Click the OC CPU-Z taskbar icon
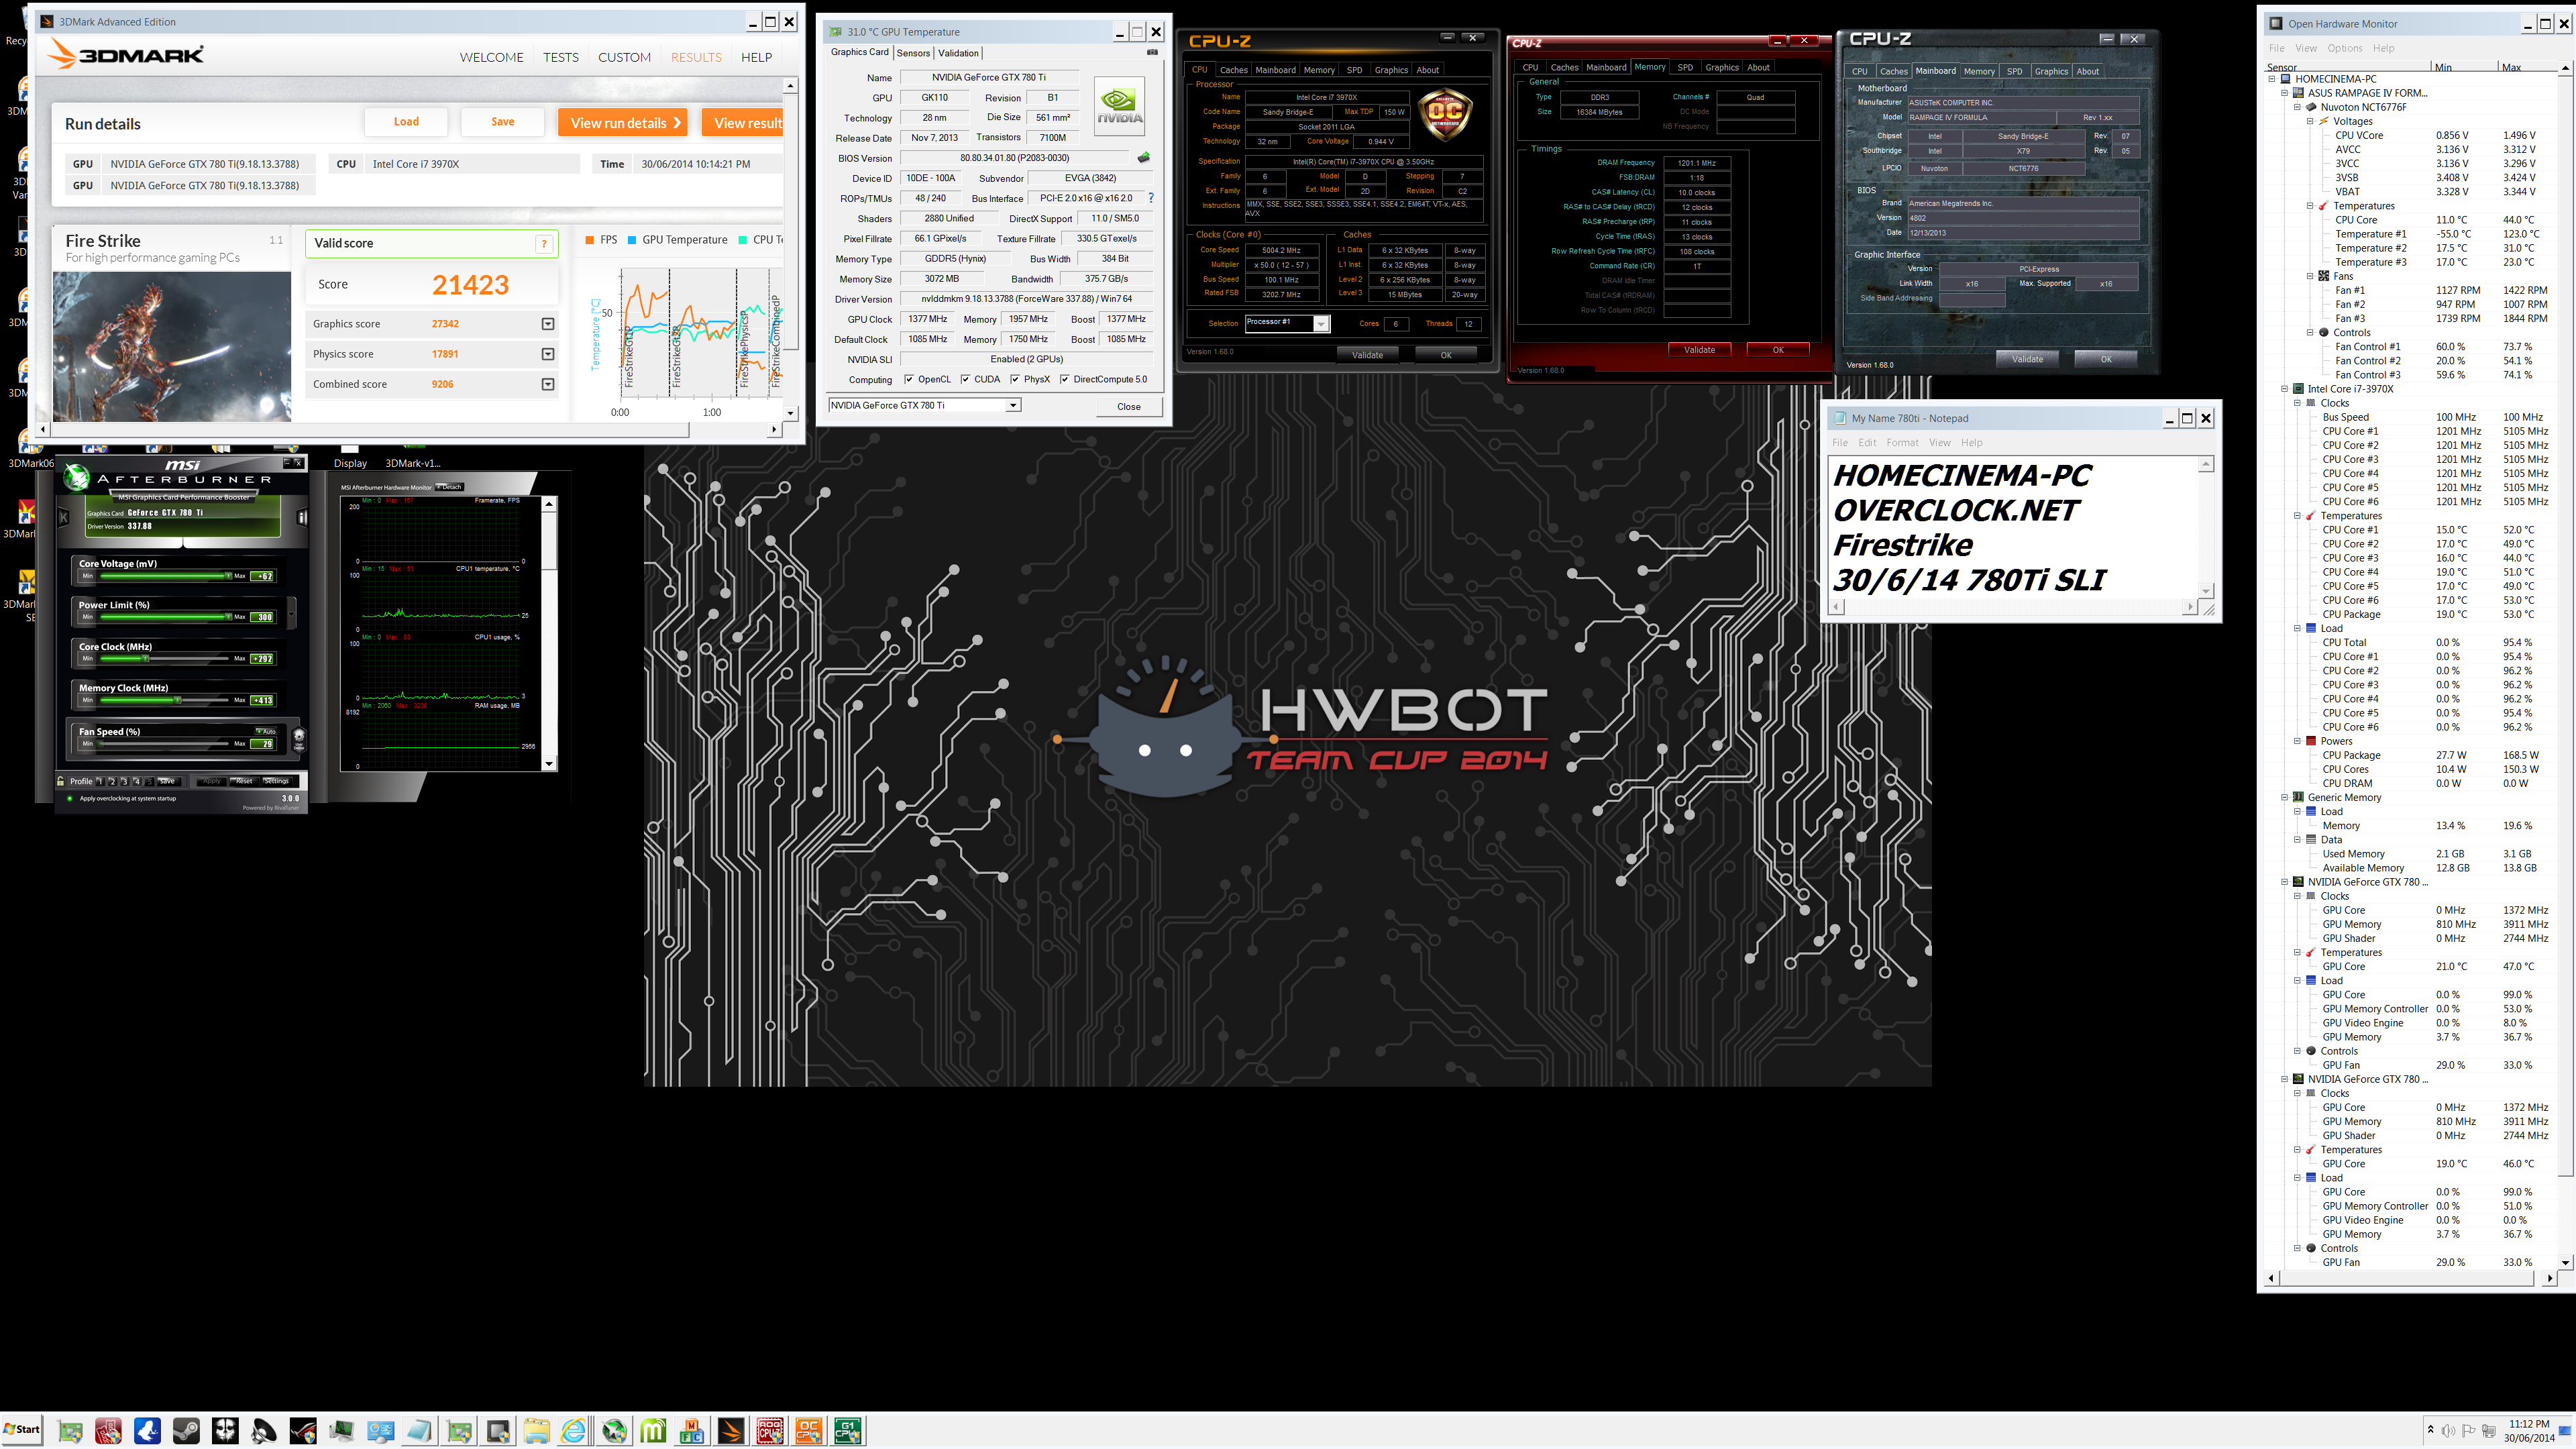 coord(809,1431)
